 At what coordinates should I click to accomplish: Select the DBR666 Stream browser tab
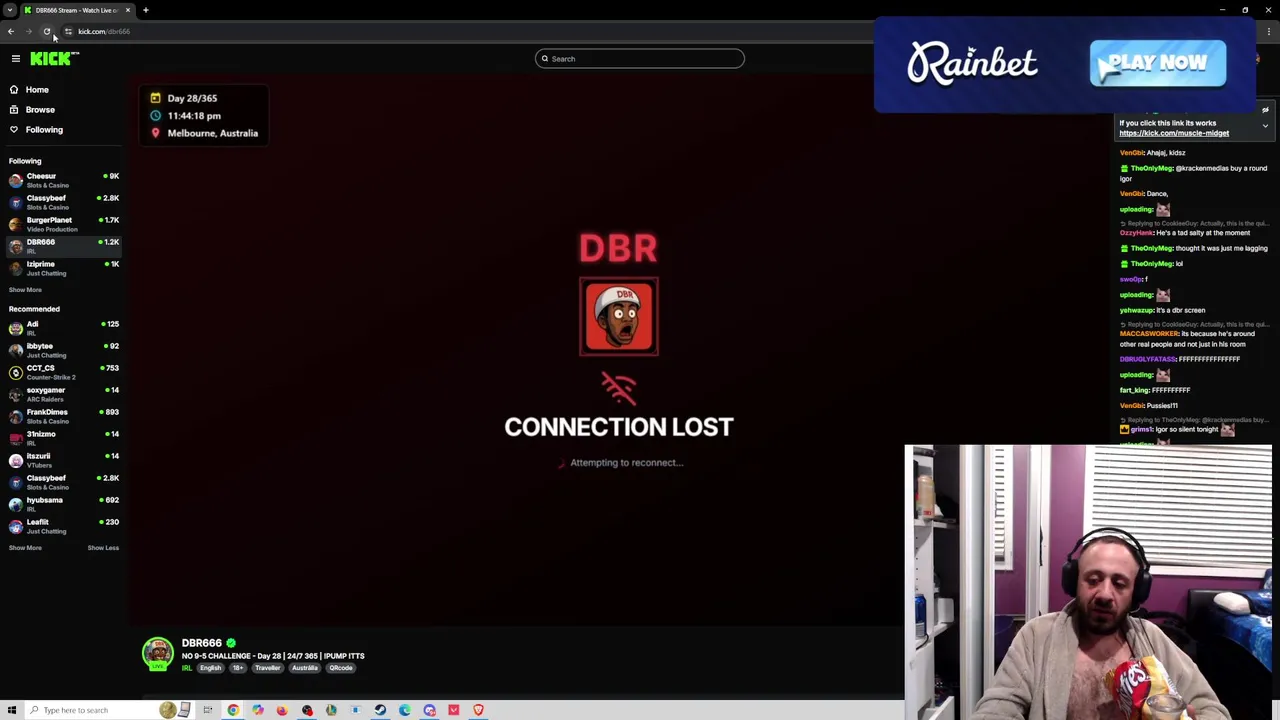click(x=77, y=10)
